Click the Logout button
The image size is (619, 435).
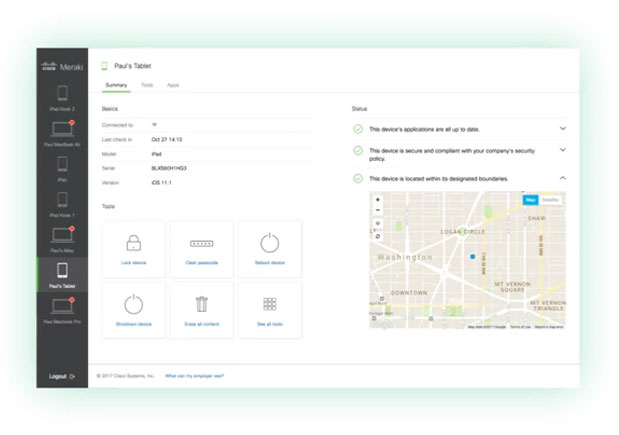click(x=62, y=376)
